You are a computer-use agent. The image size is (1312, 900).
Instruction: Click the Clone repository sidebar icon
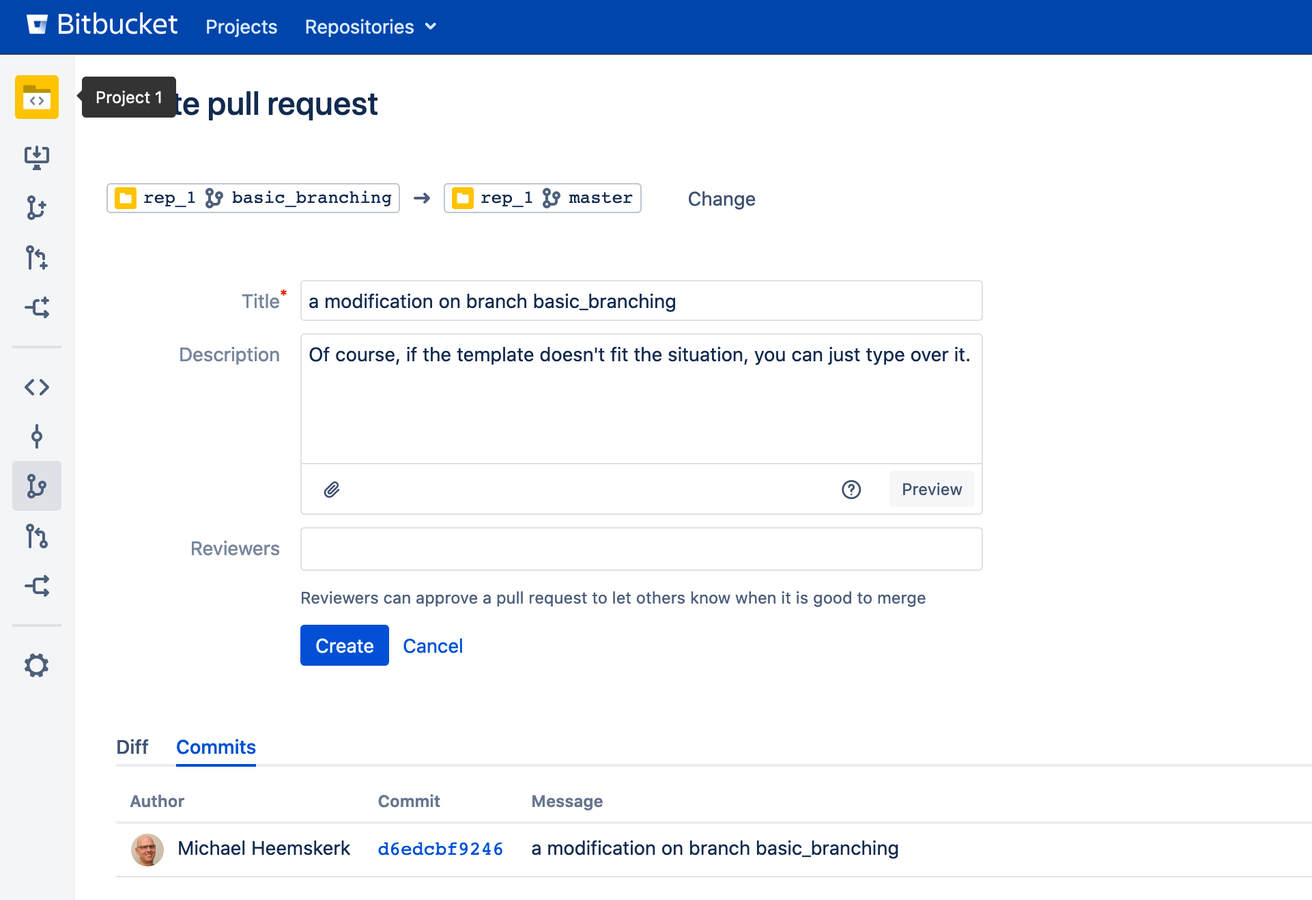37,156
